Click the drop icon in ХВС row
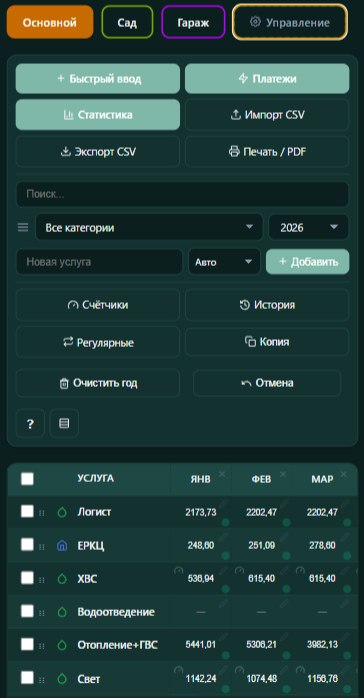Screen dimensions: 364x698 coord(62,579)
